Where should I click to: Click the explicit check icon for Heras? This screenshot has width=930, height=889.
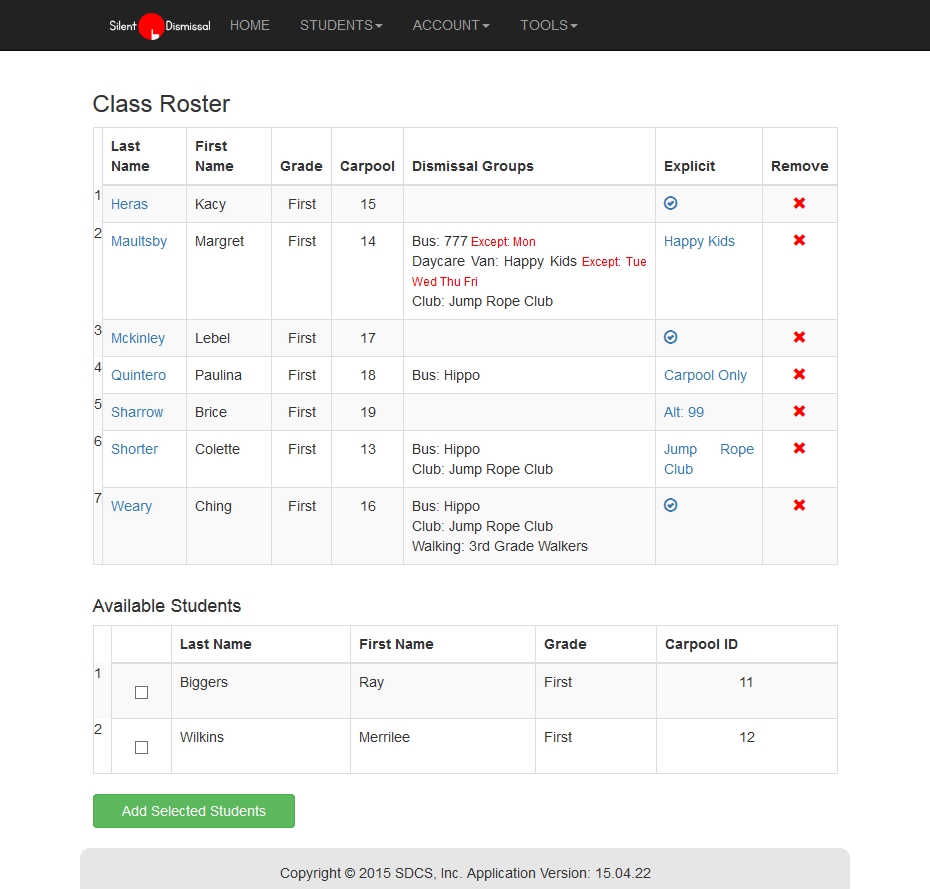click(671, 203)
